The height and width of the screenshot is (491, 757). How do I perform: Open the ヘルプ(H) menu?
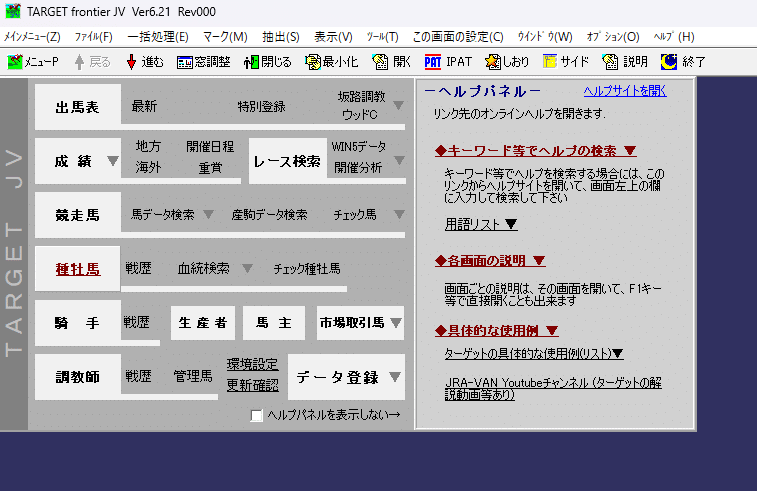674,37
